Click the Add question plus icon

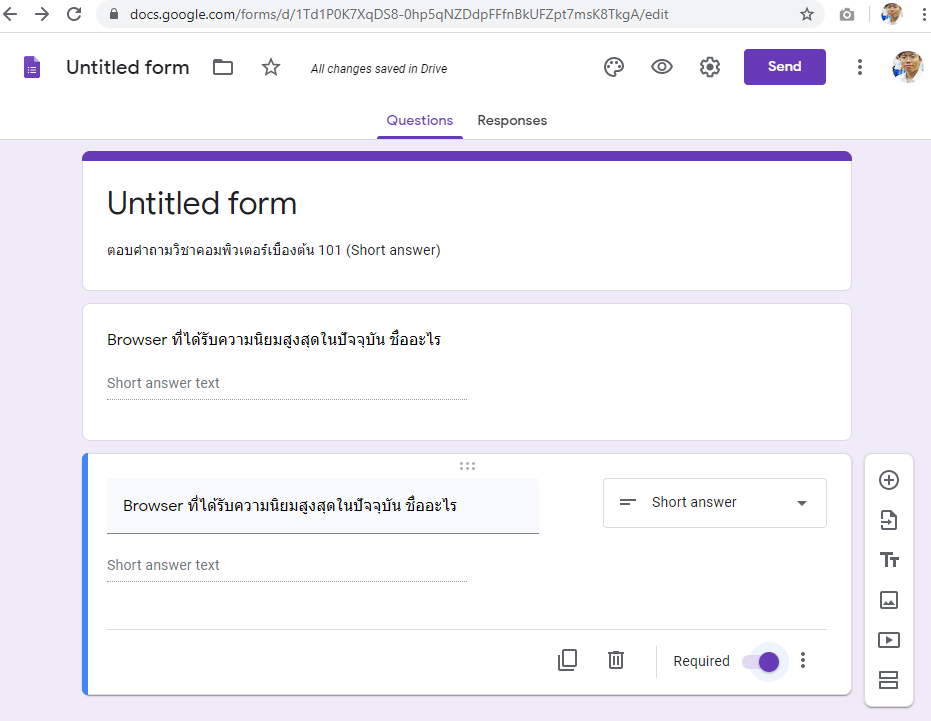click(888, 480)
